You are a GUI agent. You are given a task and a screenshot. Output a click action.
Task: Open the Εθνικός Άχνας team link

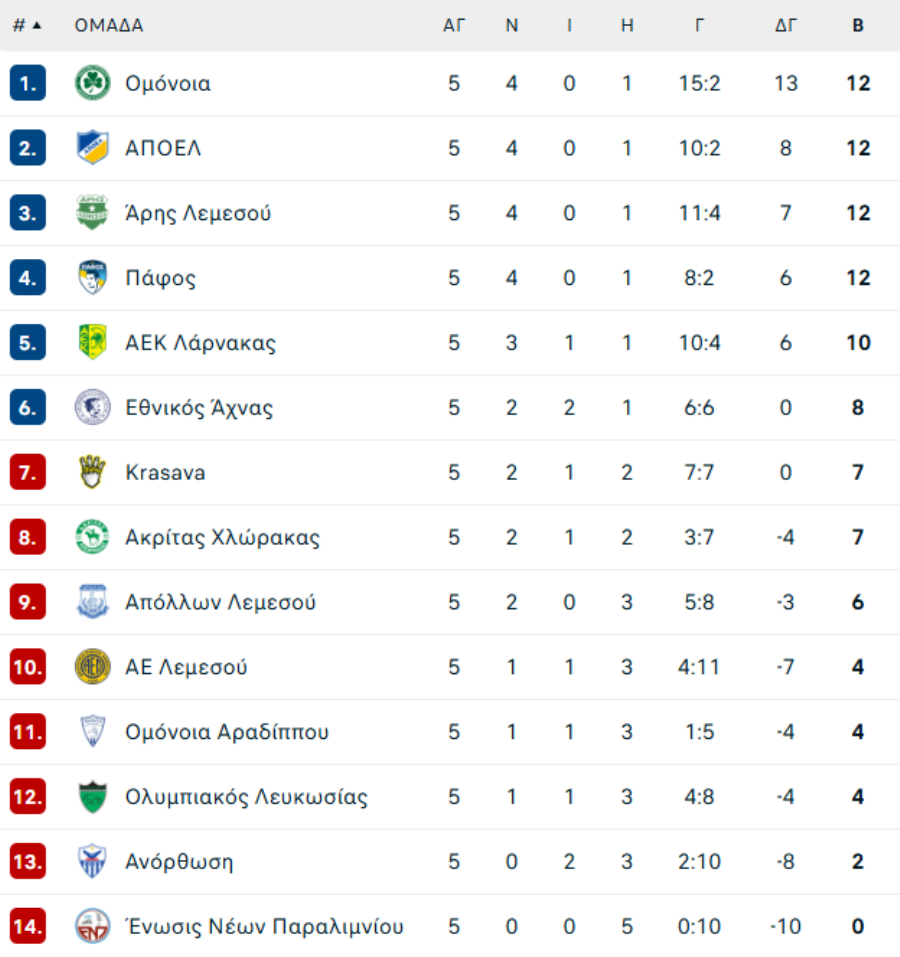pyautogui.click(x=199, y=408)
